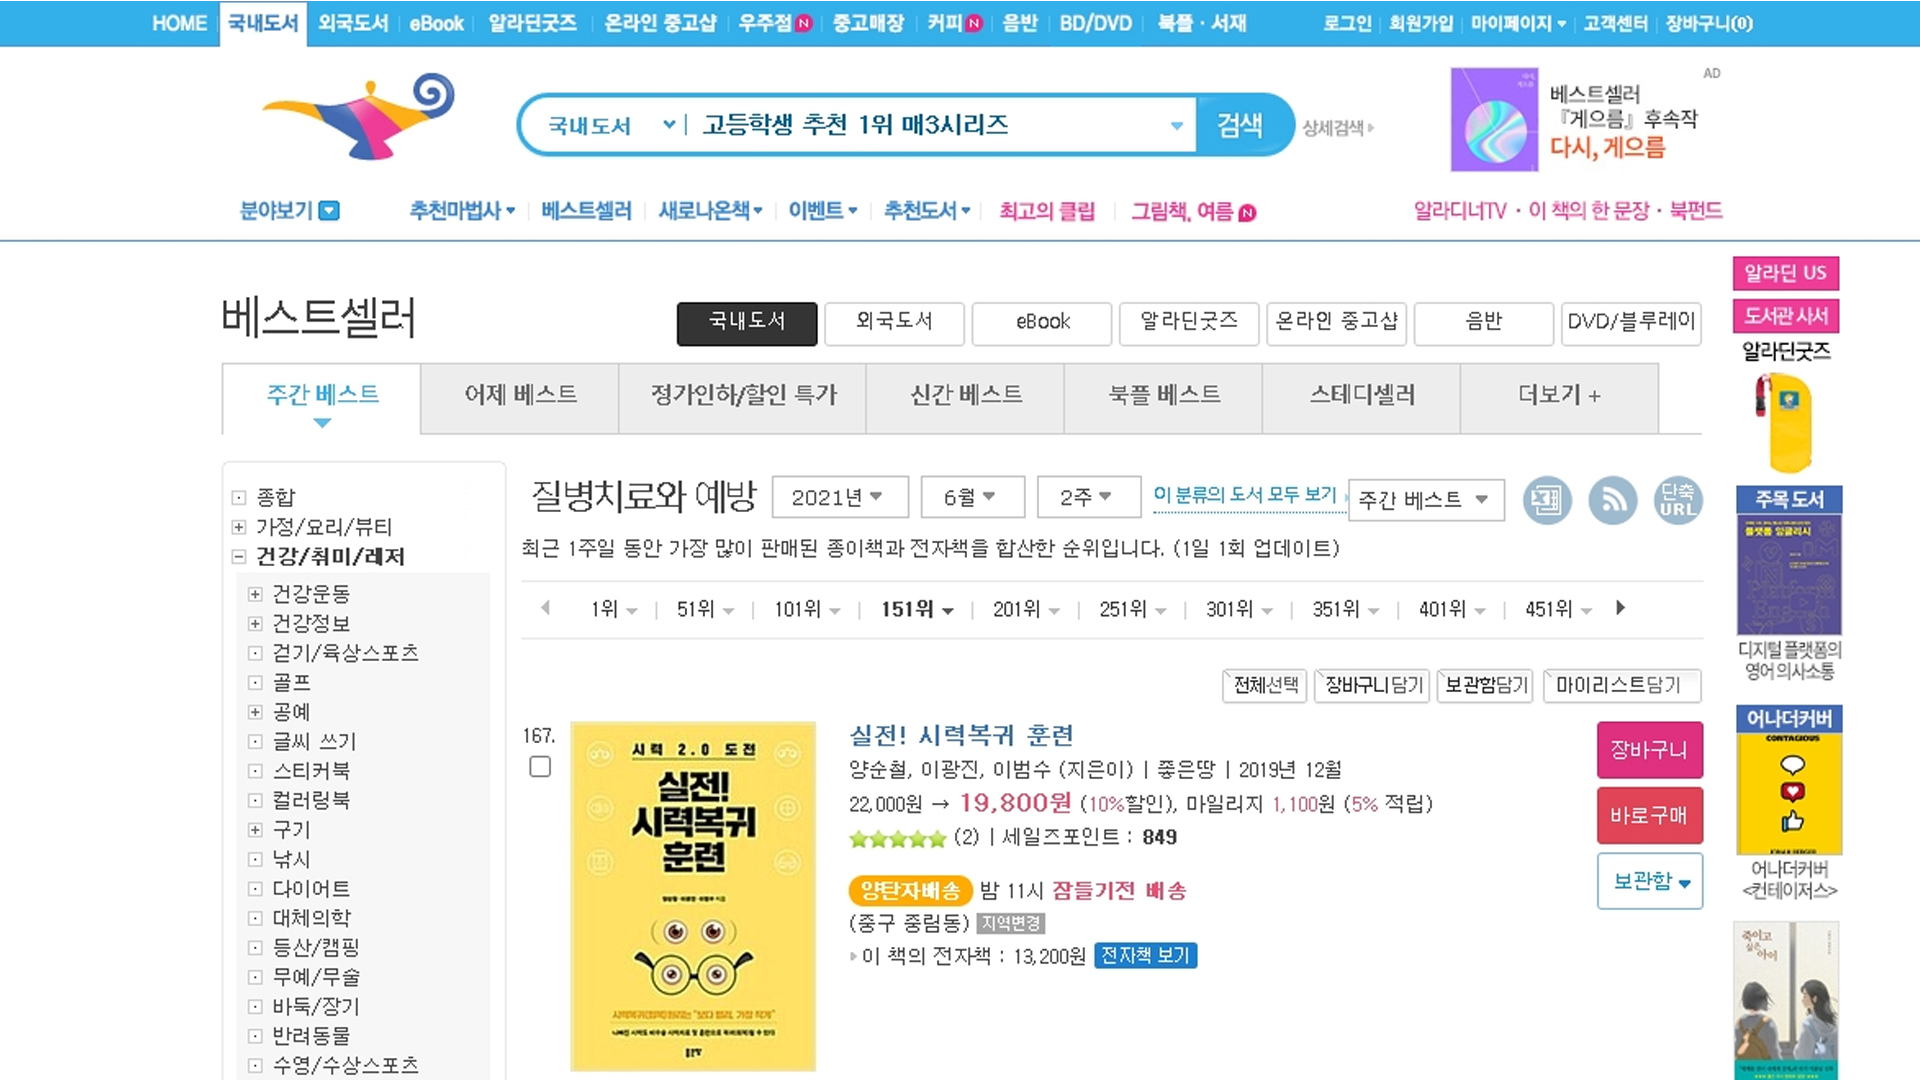Click the 실전! 시력복귀 훈련 book cover
1920x1080 pixels.
693,896
